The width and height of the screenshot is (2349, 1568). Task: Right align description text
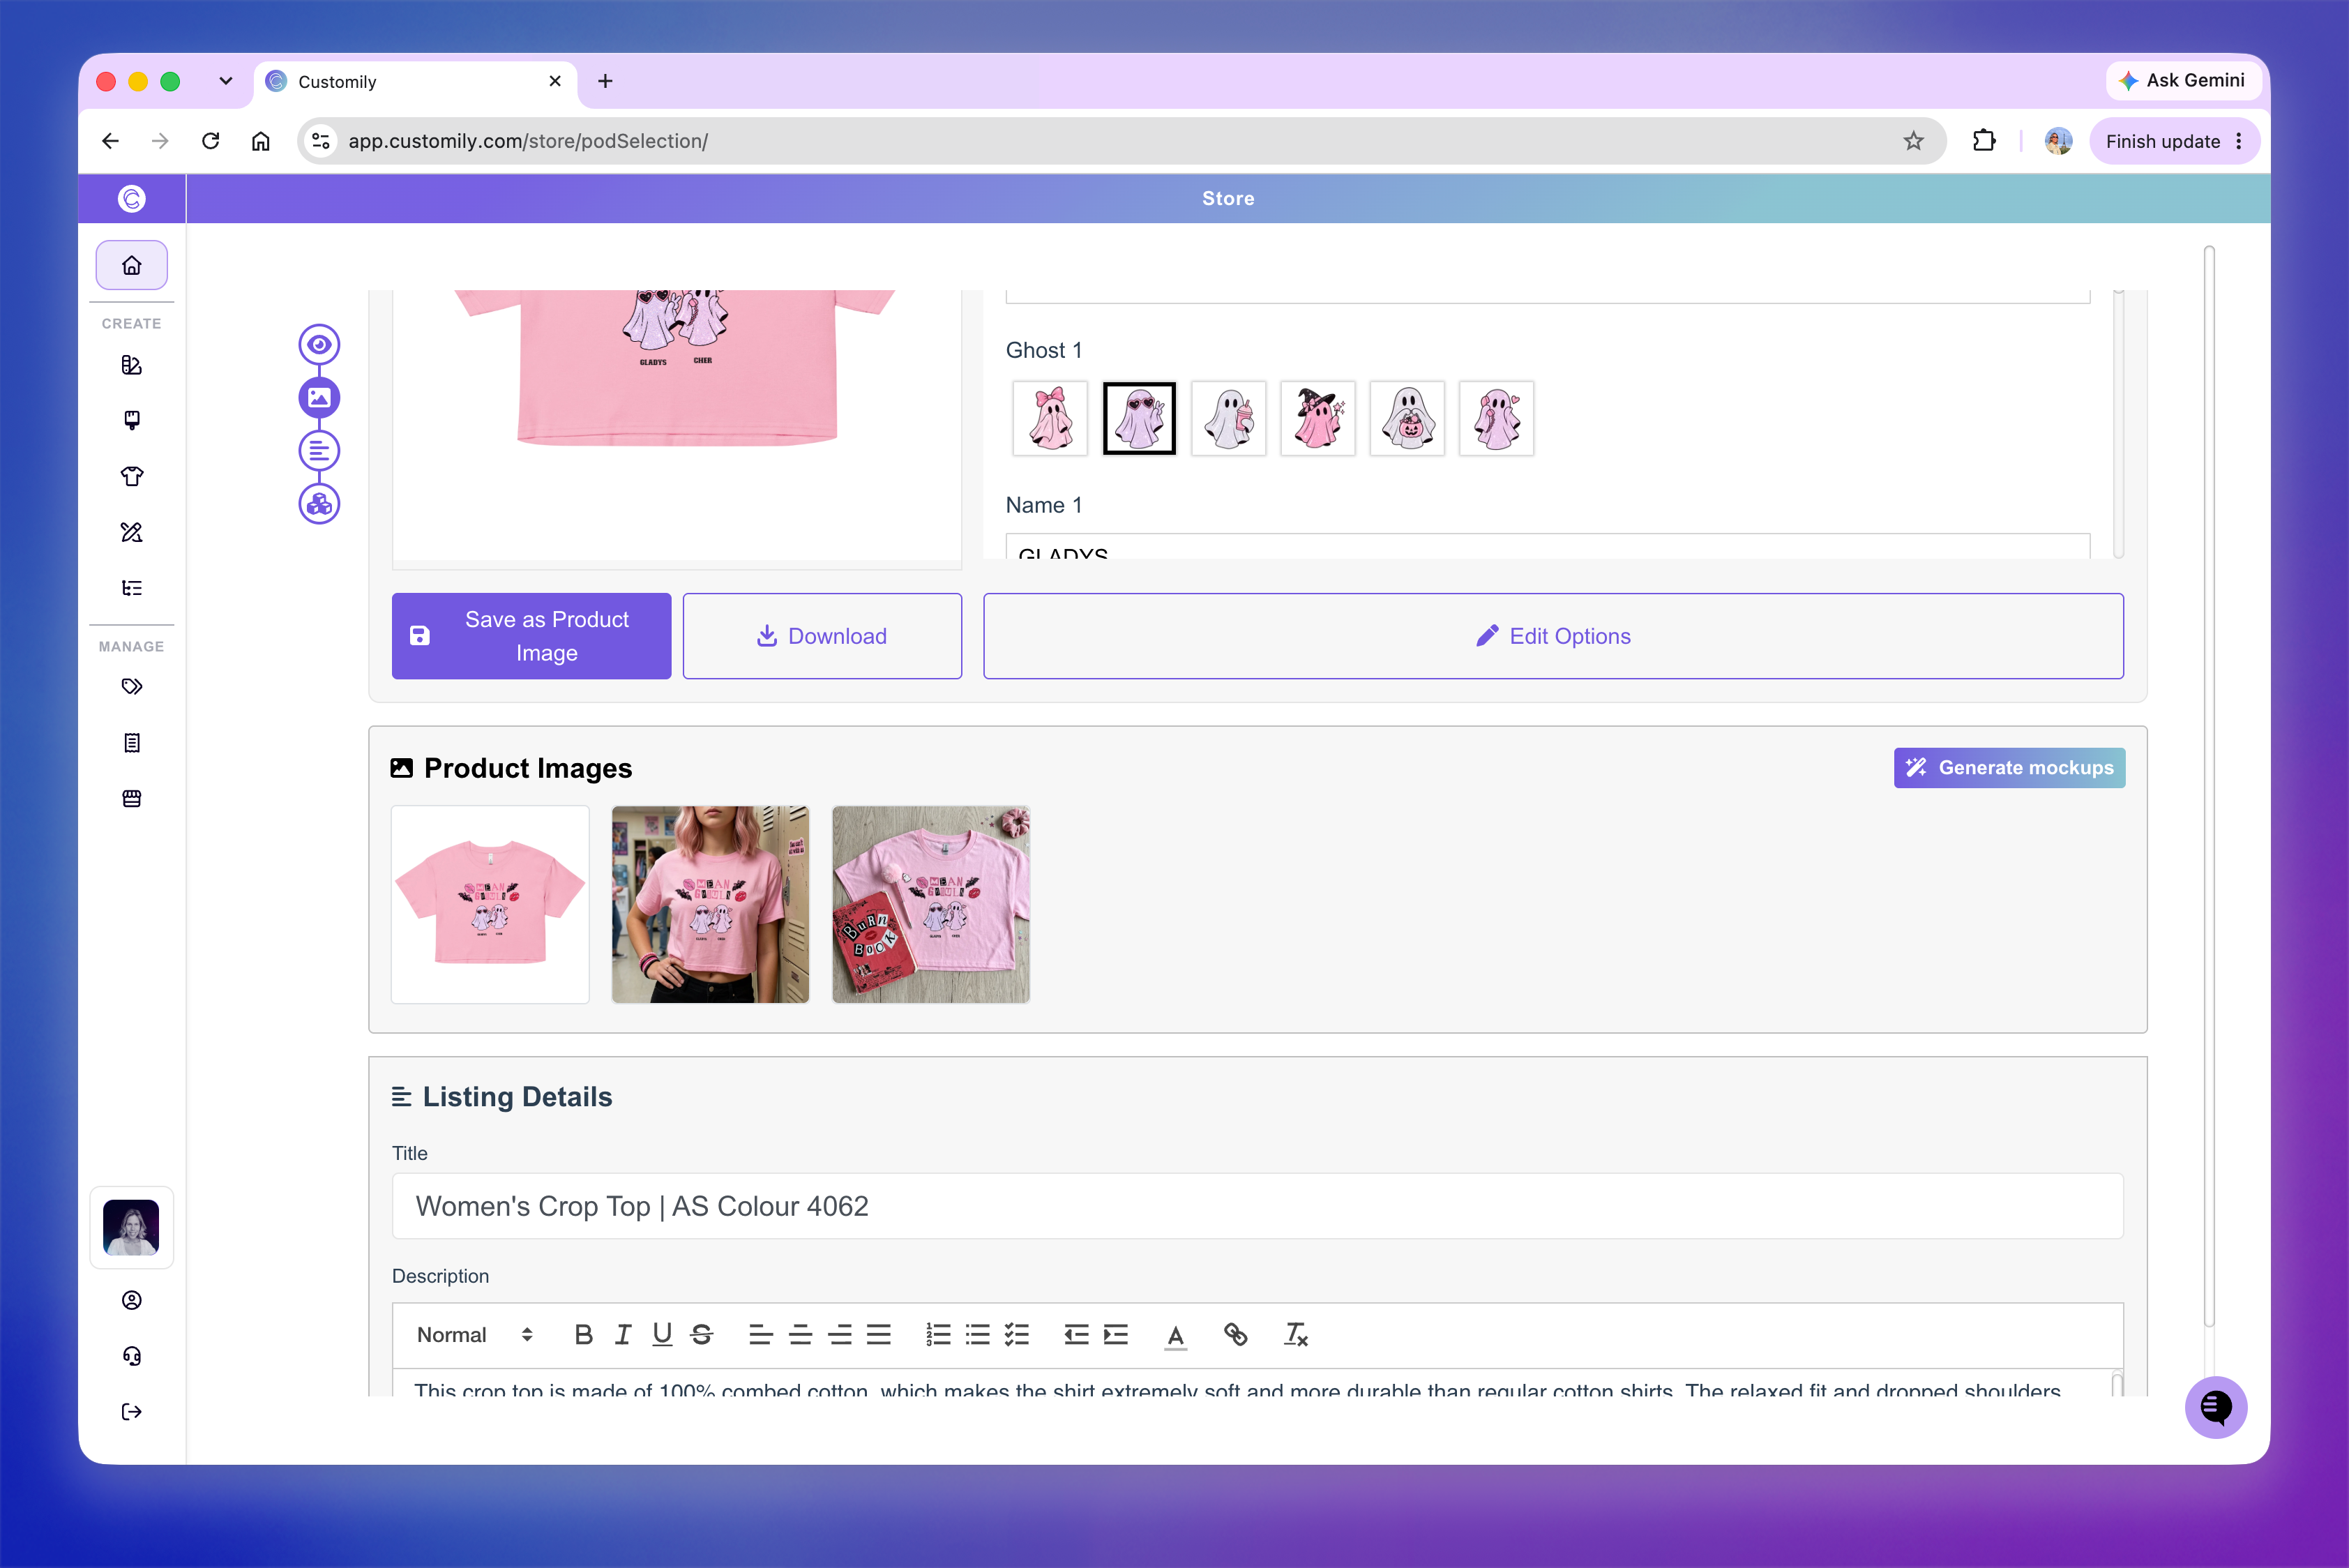pos(840,1335)
